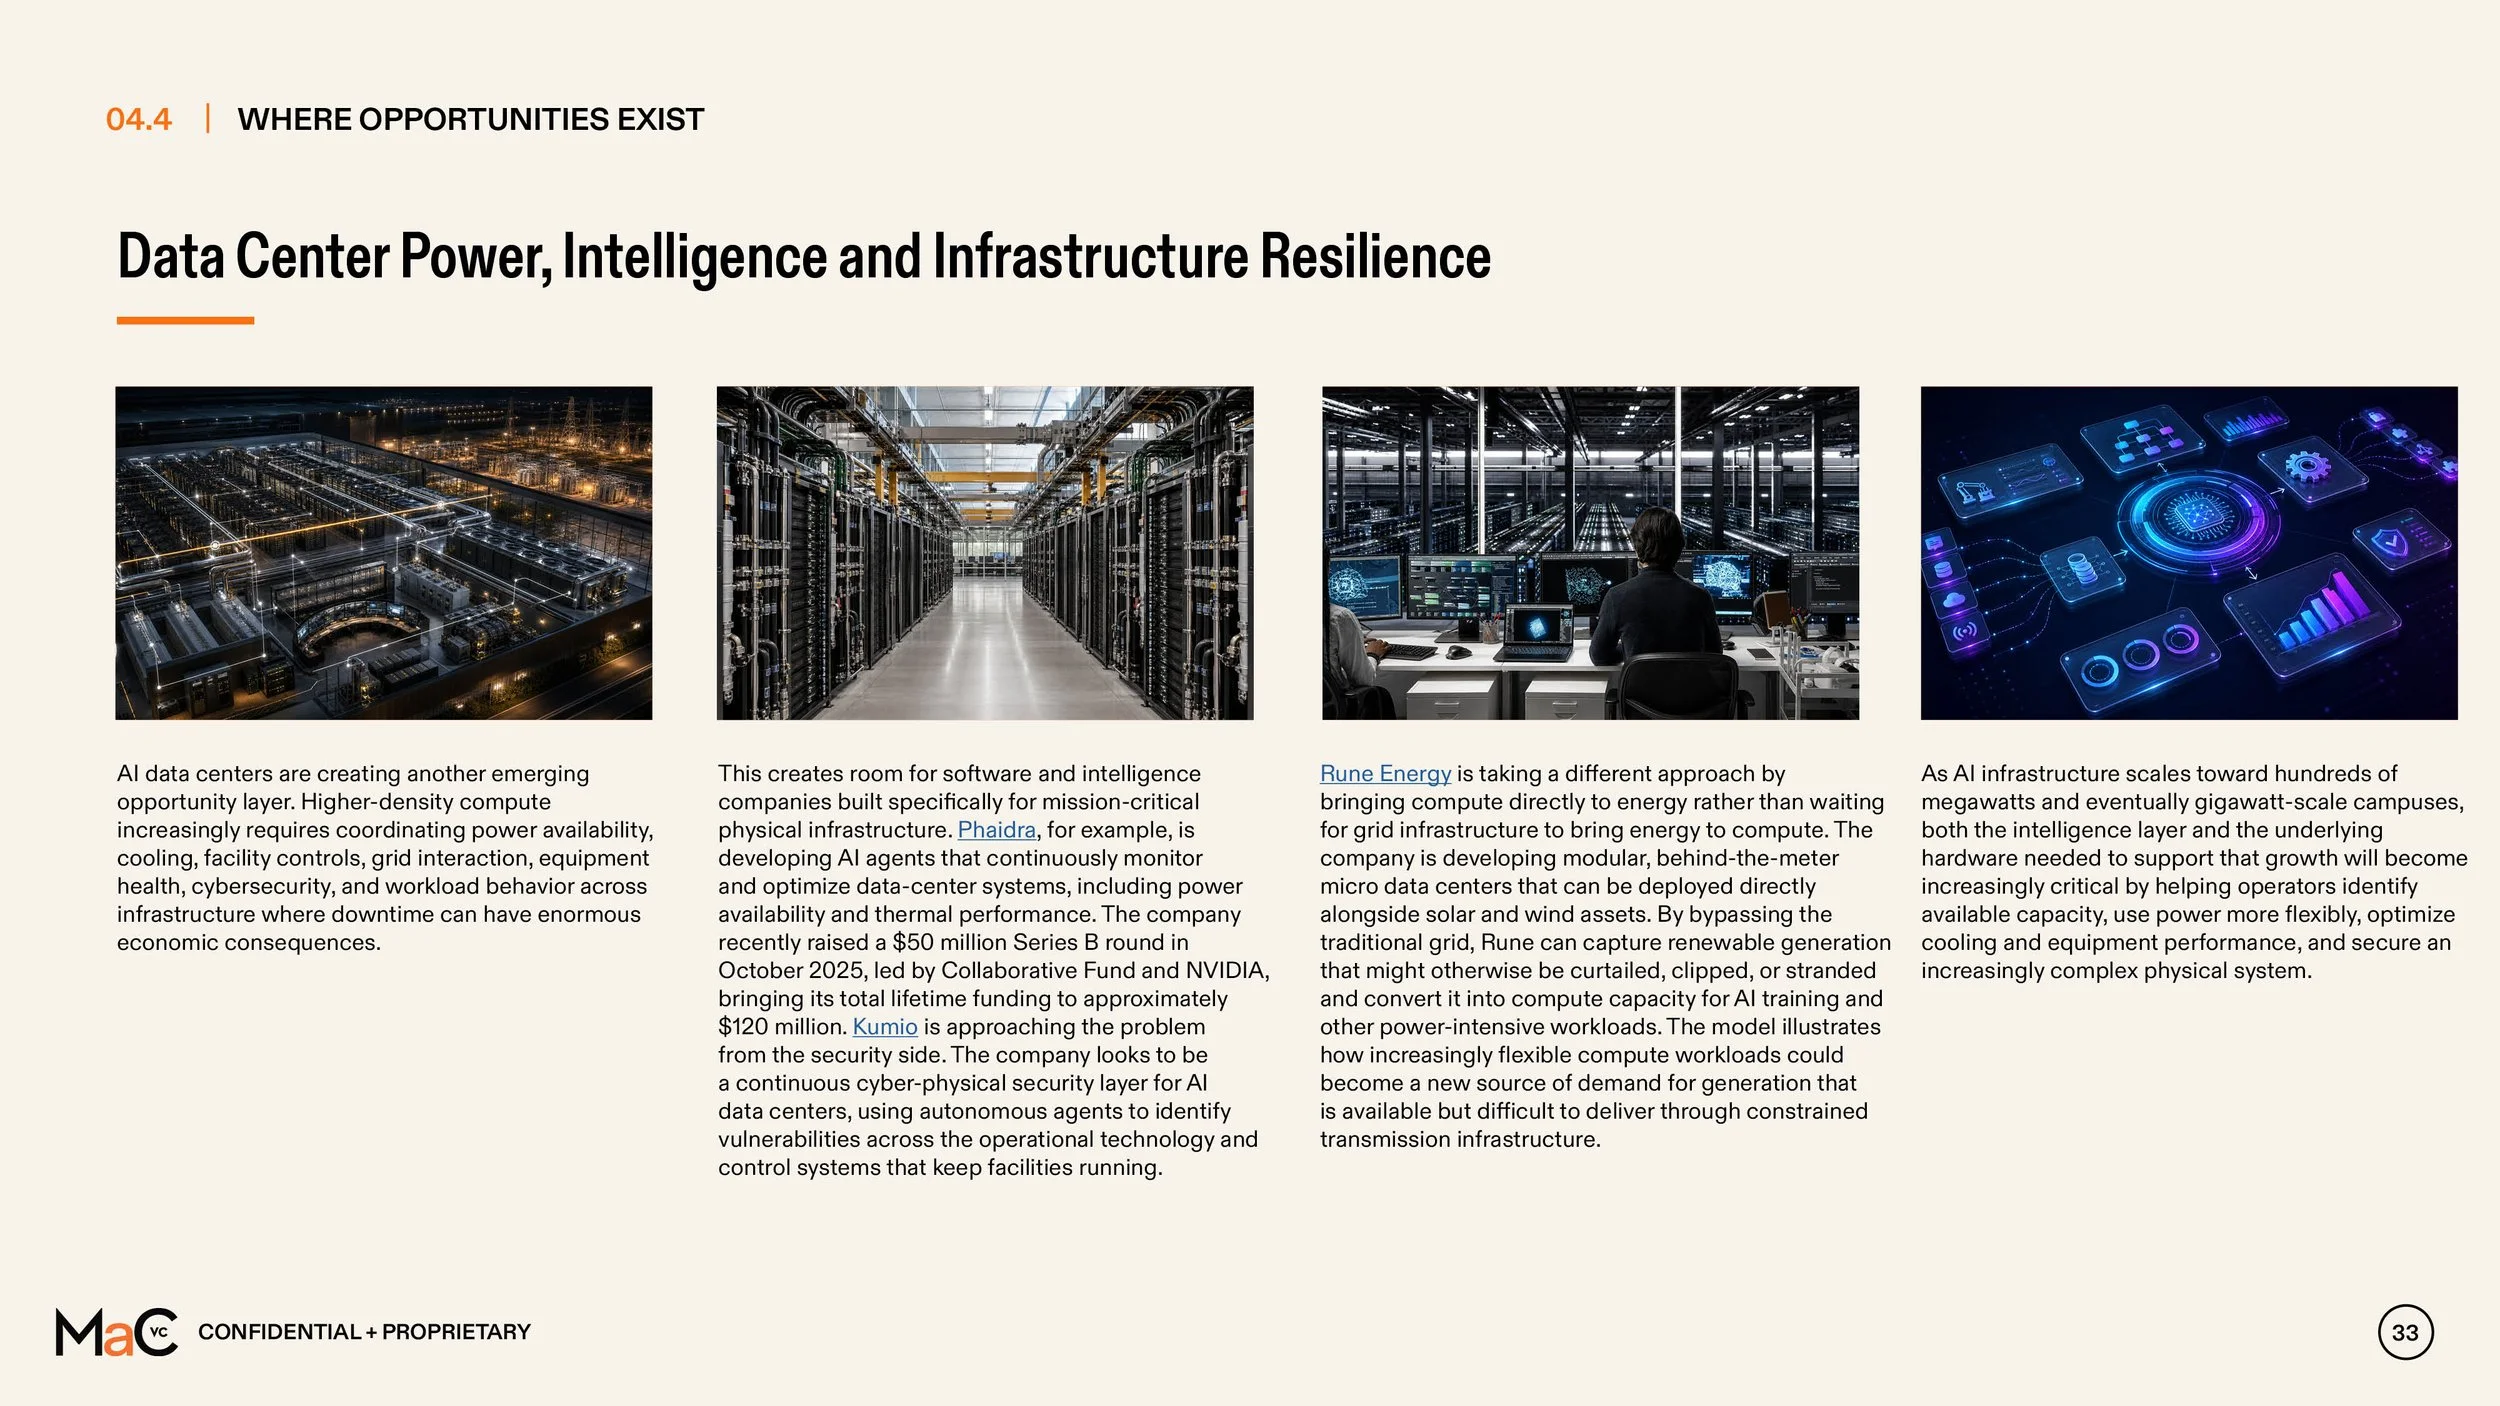Select the glowing AI chip diagram image

2189,553
